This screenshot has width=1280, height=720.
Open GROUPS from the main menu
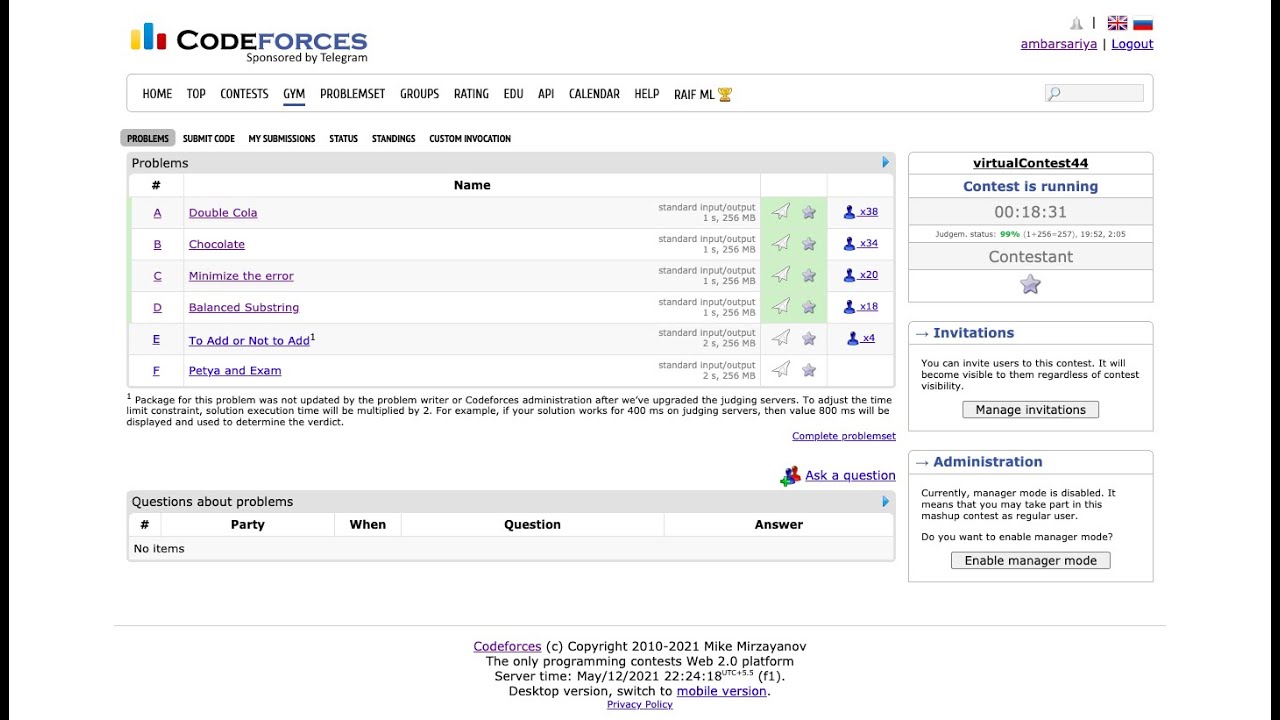(419, 94)
